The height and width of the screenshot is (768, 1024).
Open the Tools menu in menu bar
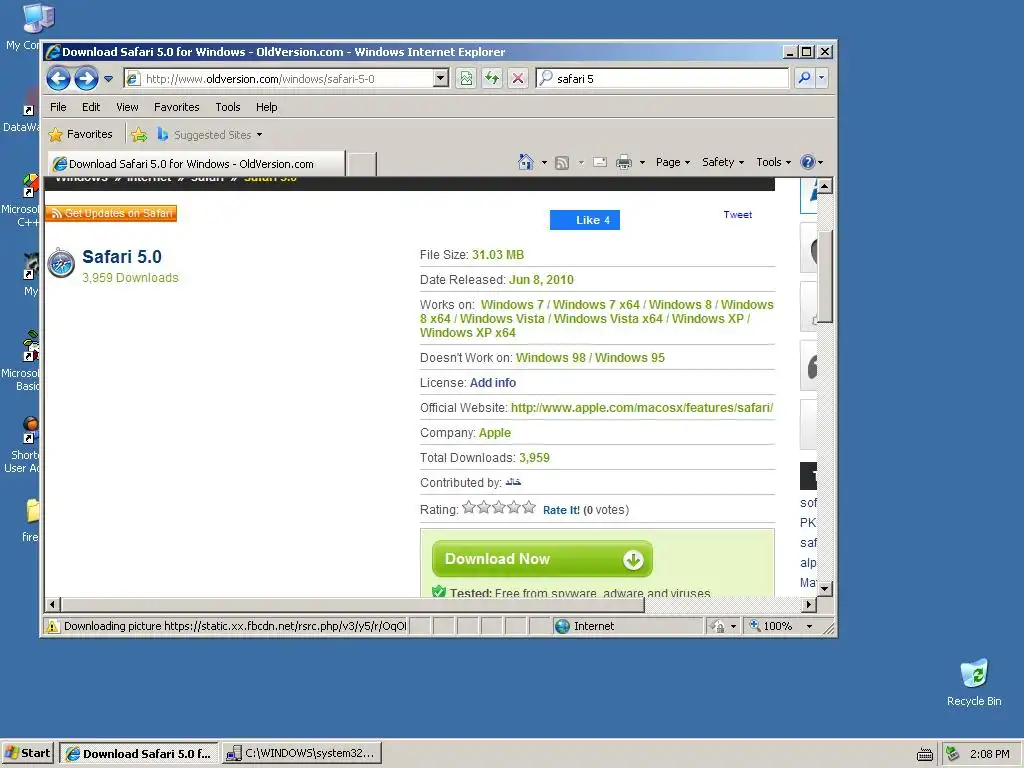(228, 107)
